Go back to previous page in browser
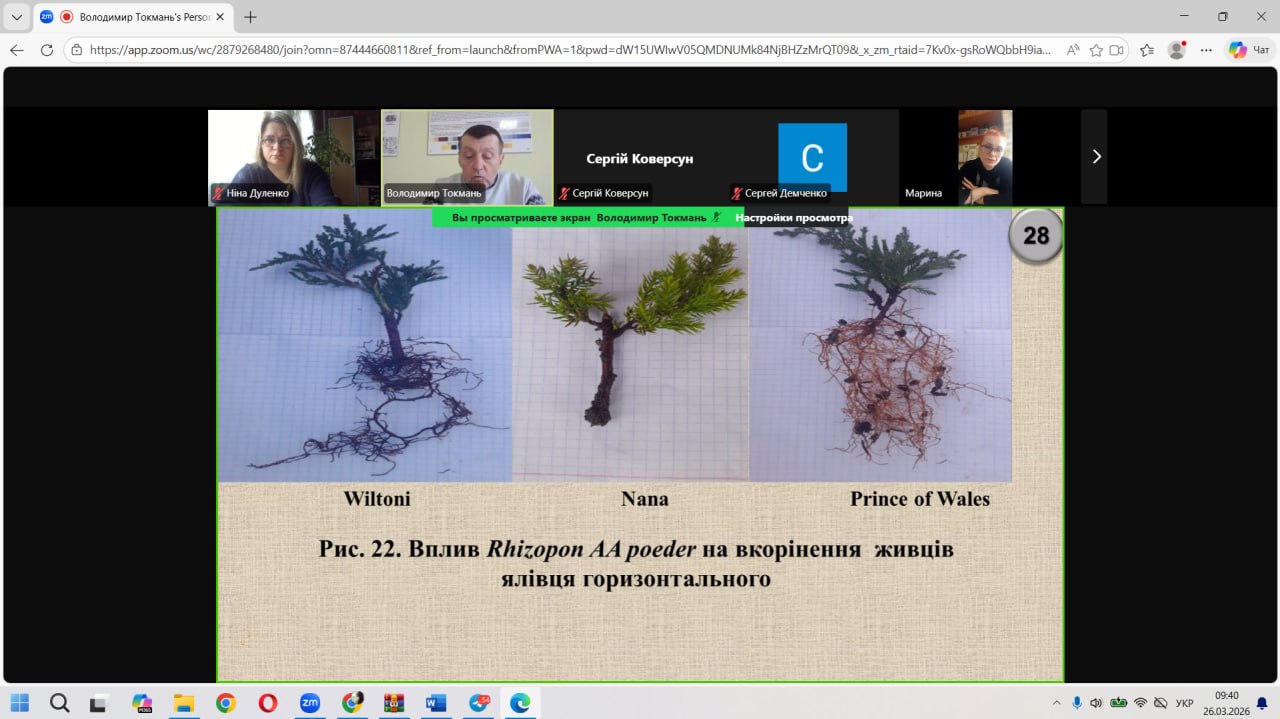Viewport: 1280px width, 719px height. (x=17, y=50)
